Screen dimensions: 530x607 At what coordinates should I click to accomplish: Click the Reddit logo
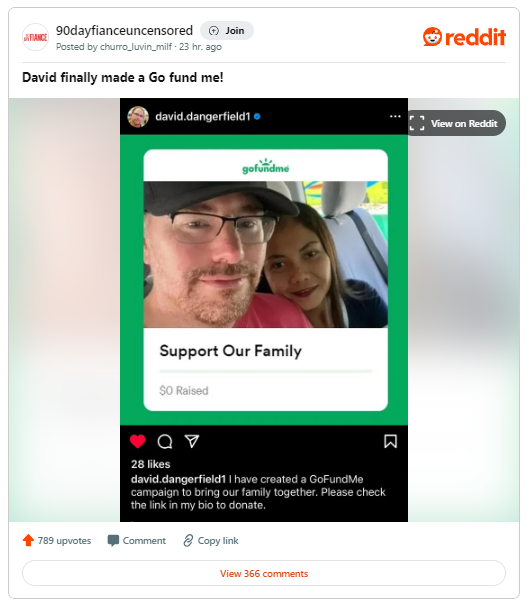pos(464,37)
